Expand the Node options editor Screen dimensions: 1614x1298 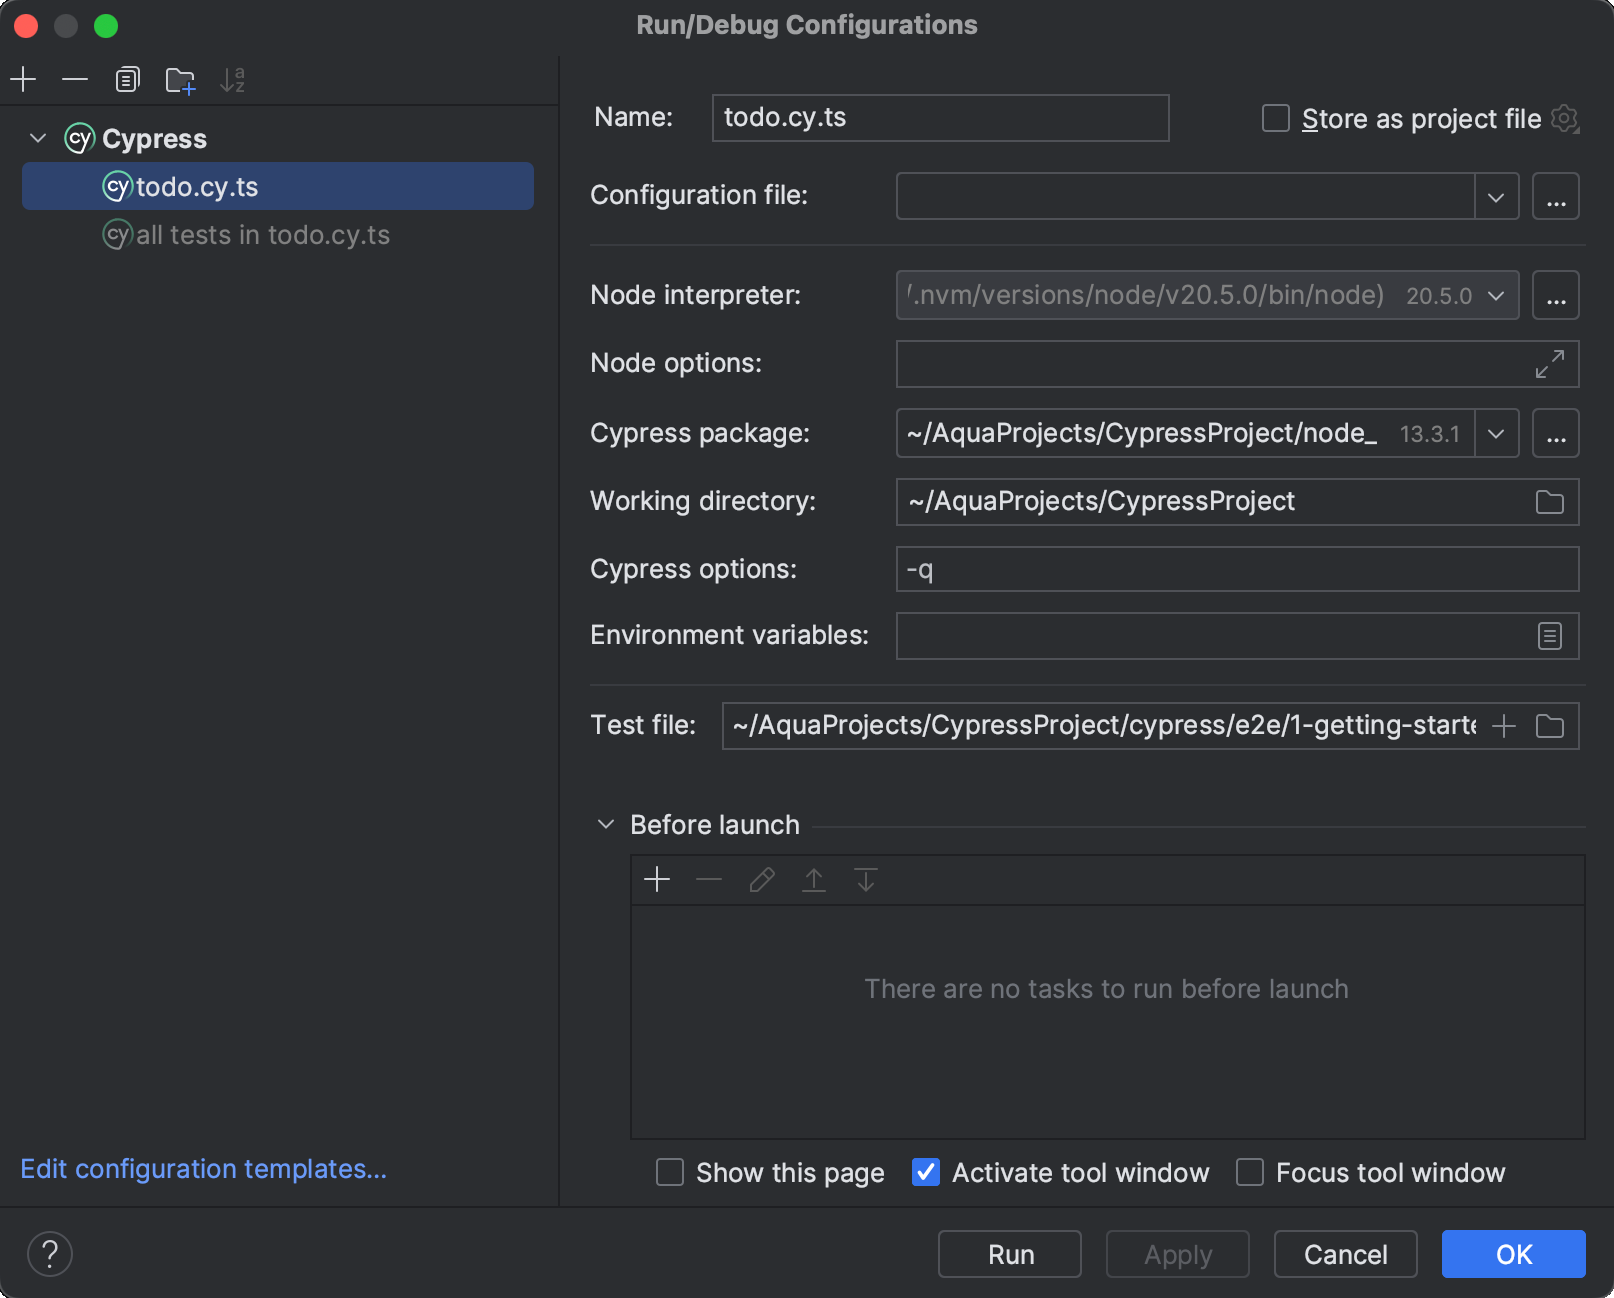1550,364
